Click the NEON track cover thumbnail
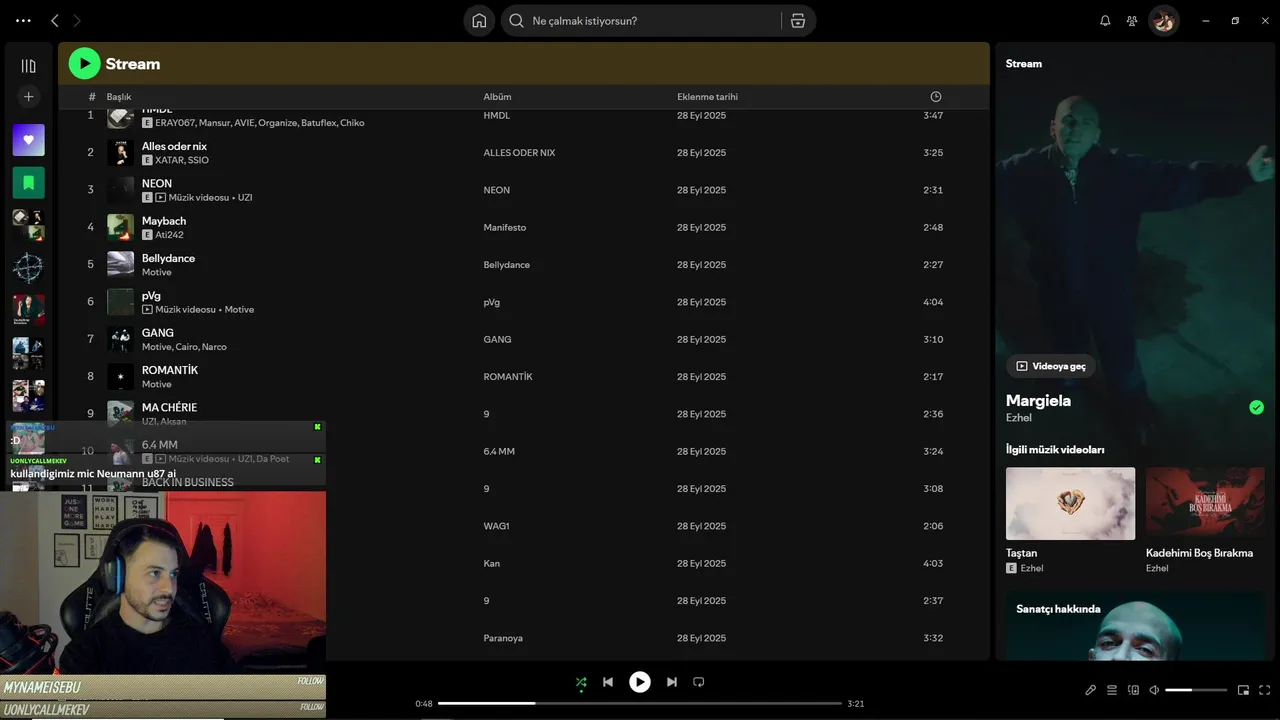This screenshot has width=1280, height=720. coord(121,190)
